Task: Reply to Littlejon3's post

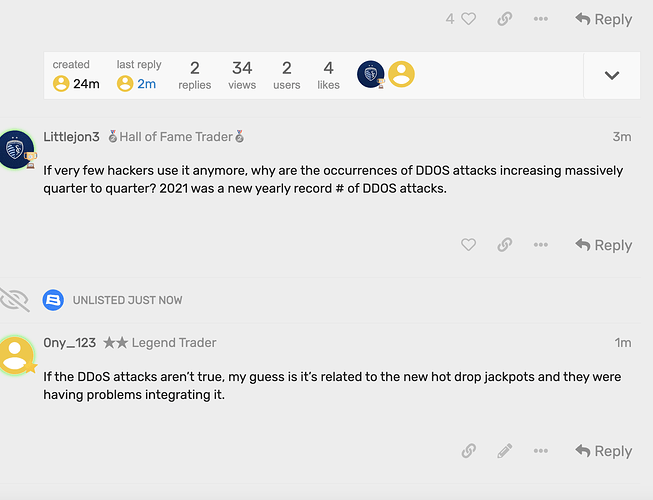Action: [603, 245]
